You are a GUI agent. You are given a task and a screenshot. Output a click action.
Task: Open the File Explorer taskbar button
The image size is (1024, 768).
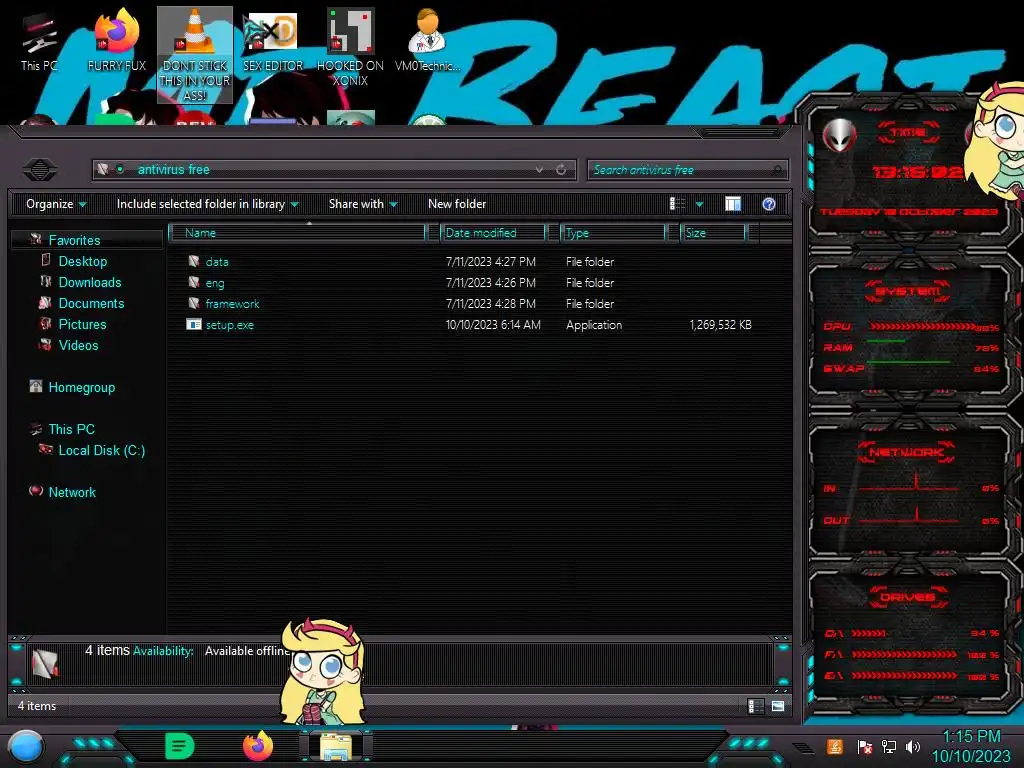[x=336, y=746]
